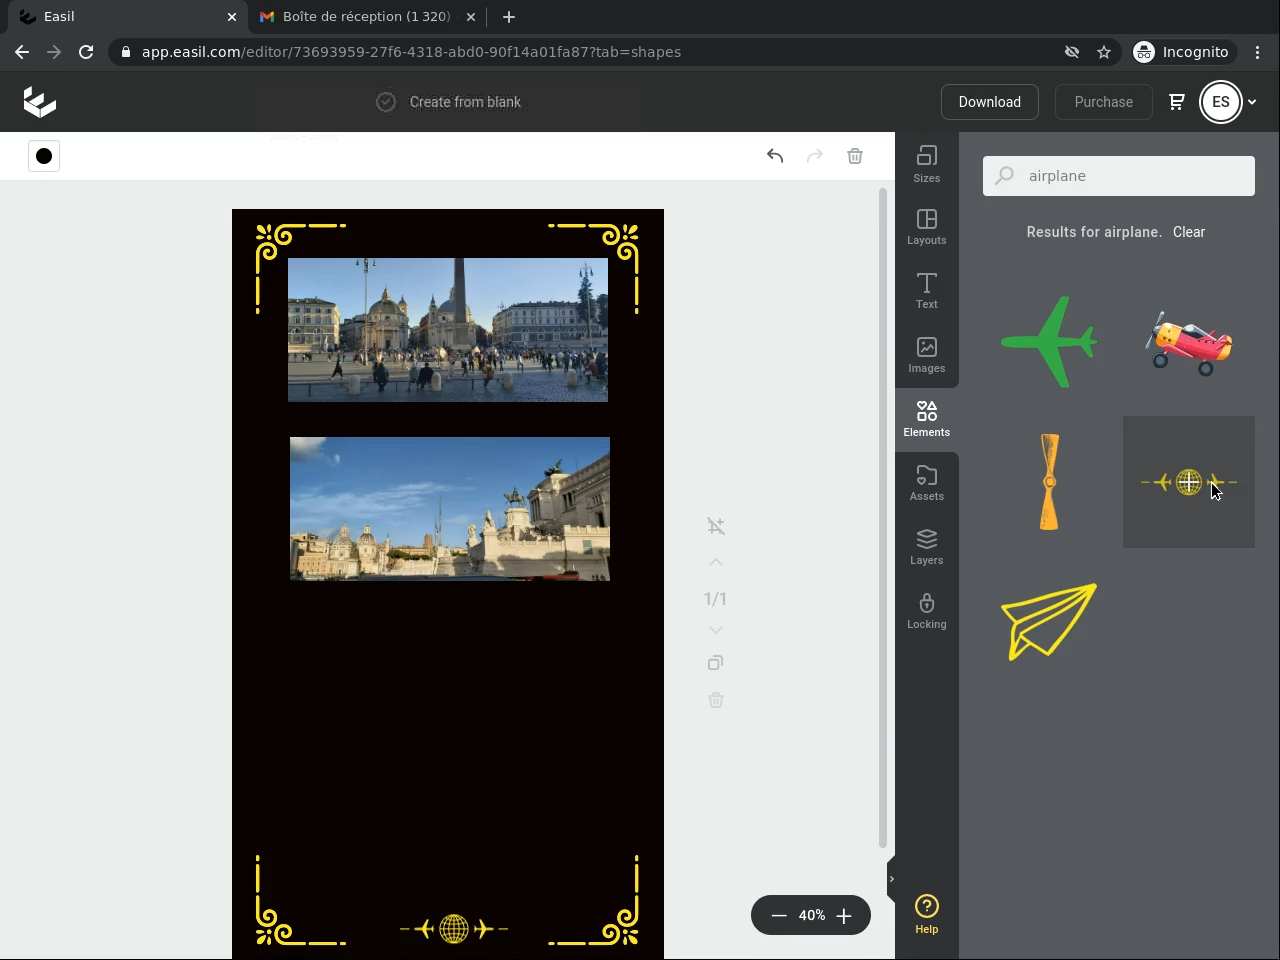
Task: Add the yellow globe with airplanes element
Action: 1189,482
